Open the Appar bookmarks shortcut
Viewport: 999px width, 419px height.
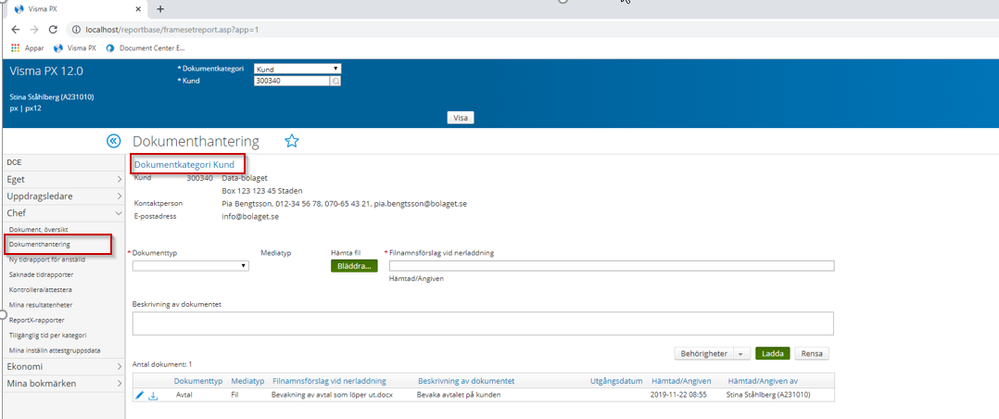click(28, 48)
